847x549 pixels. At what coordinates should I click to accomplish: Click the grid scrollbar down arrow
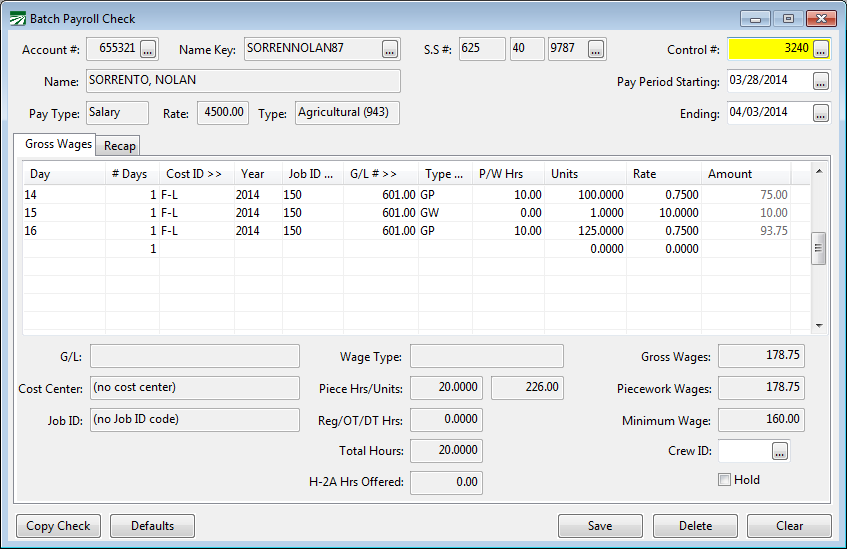click(819, 325)
